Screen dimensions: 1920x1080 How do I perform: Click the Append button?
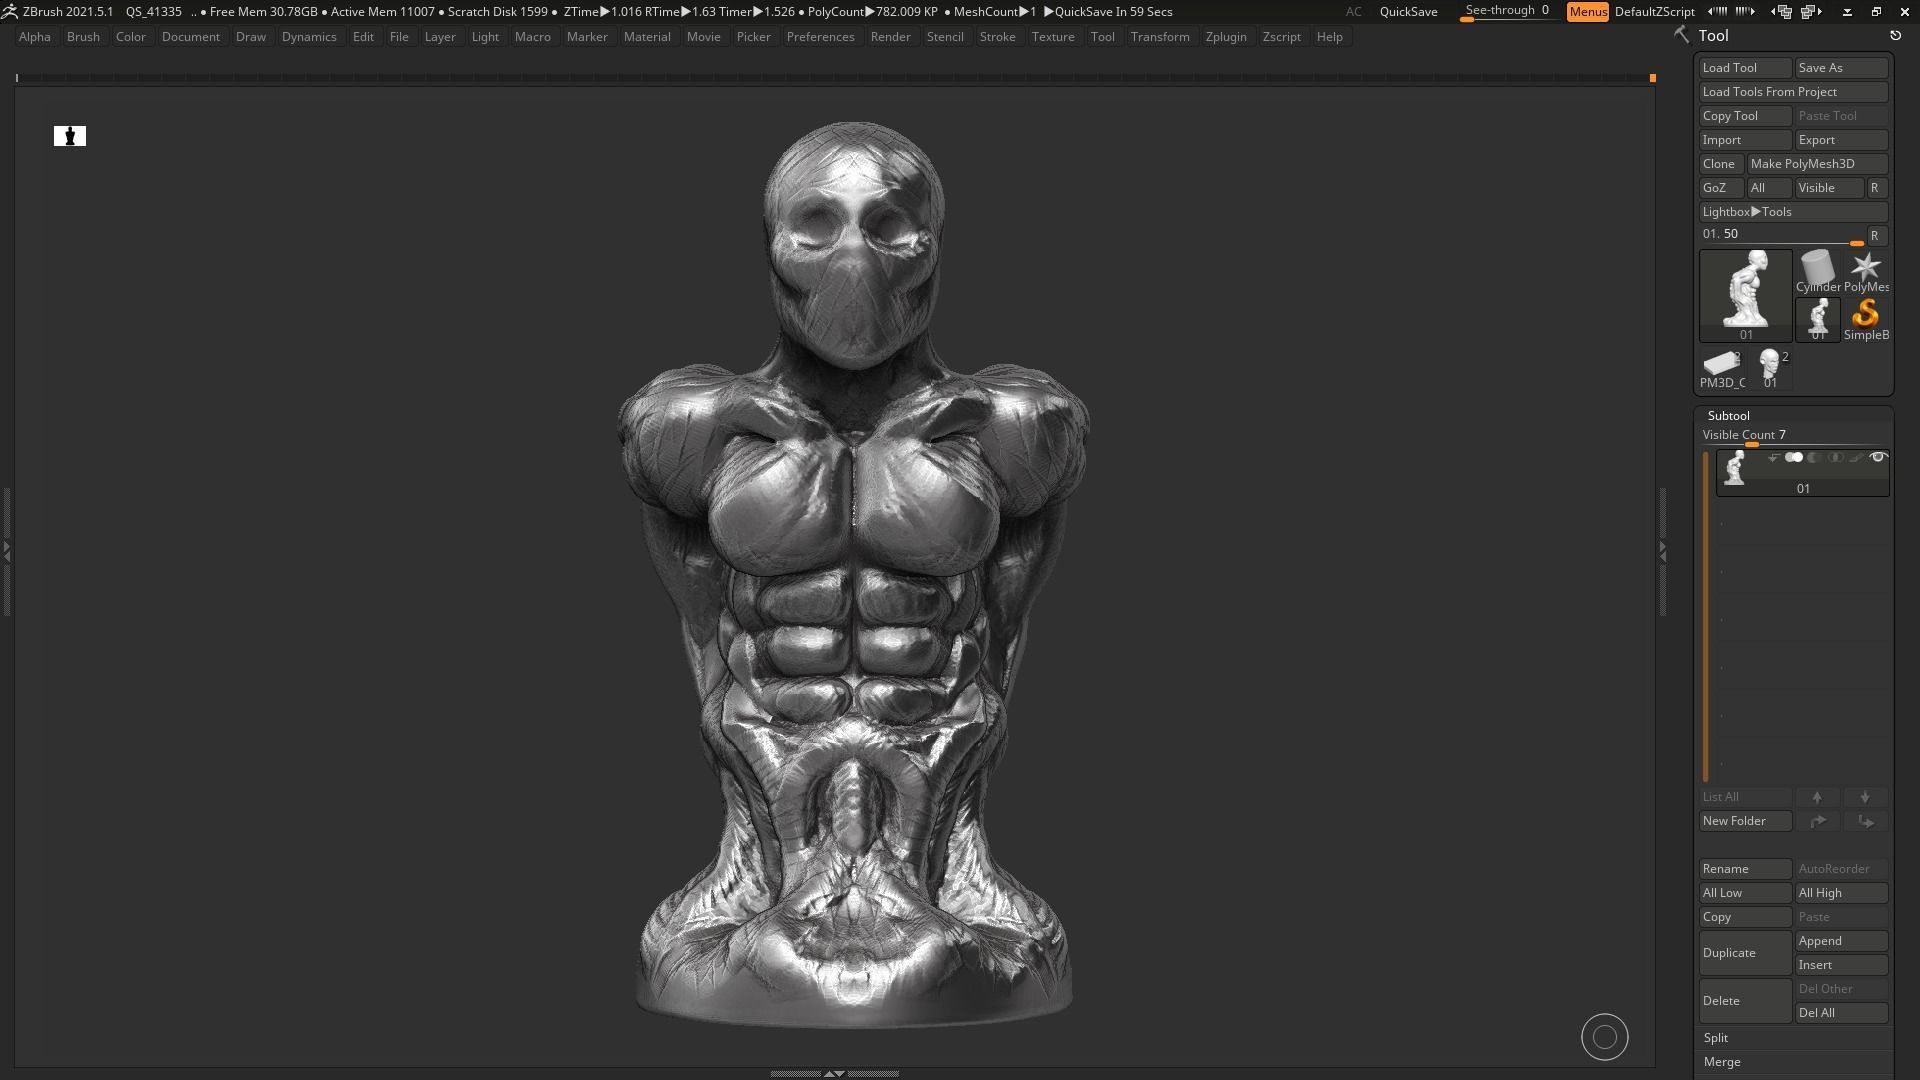point(1841,941)
